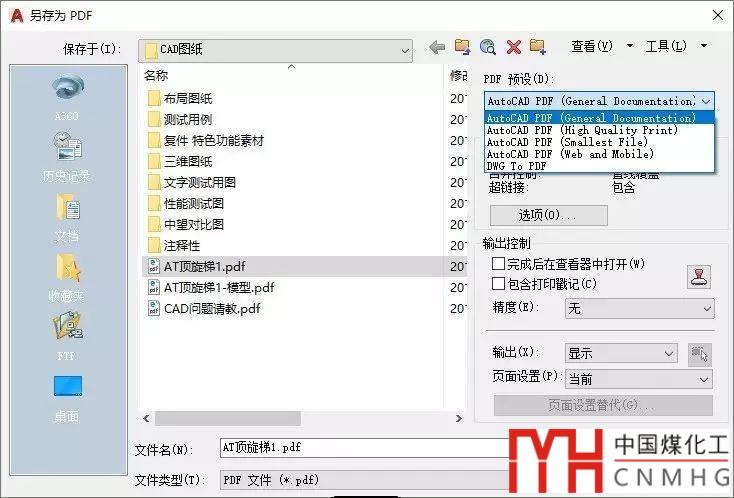Select the 复件 特色功能素材 folder name
This screenshot has height=498, width=734.
pos(214,140)
